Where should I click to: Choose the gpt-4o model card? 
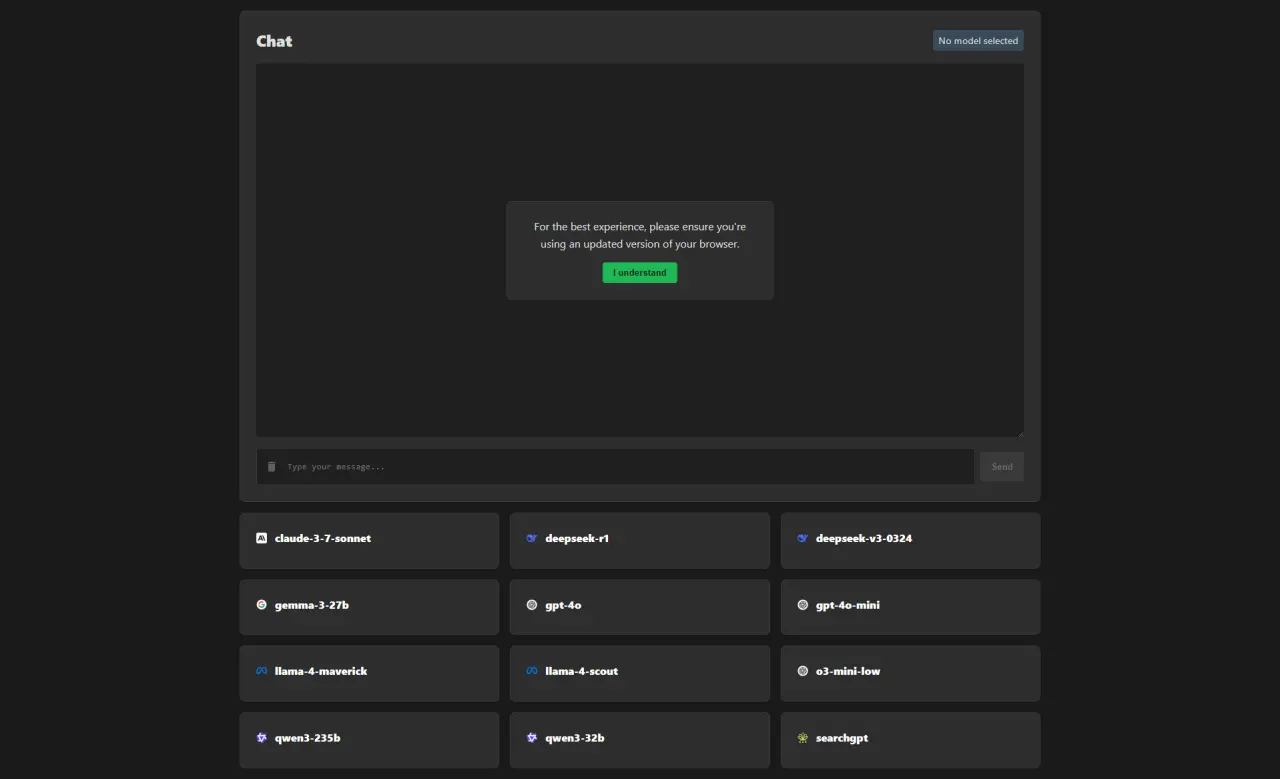[x=640, y=607]
